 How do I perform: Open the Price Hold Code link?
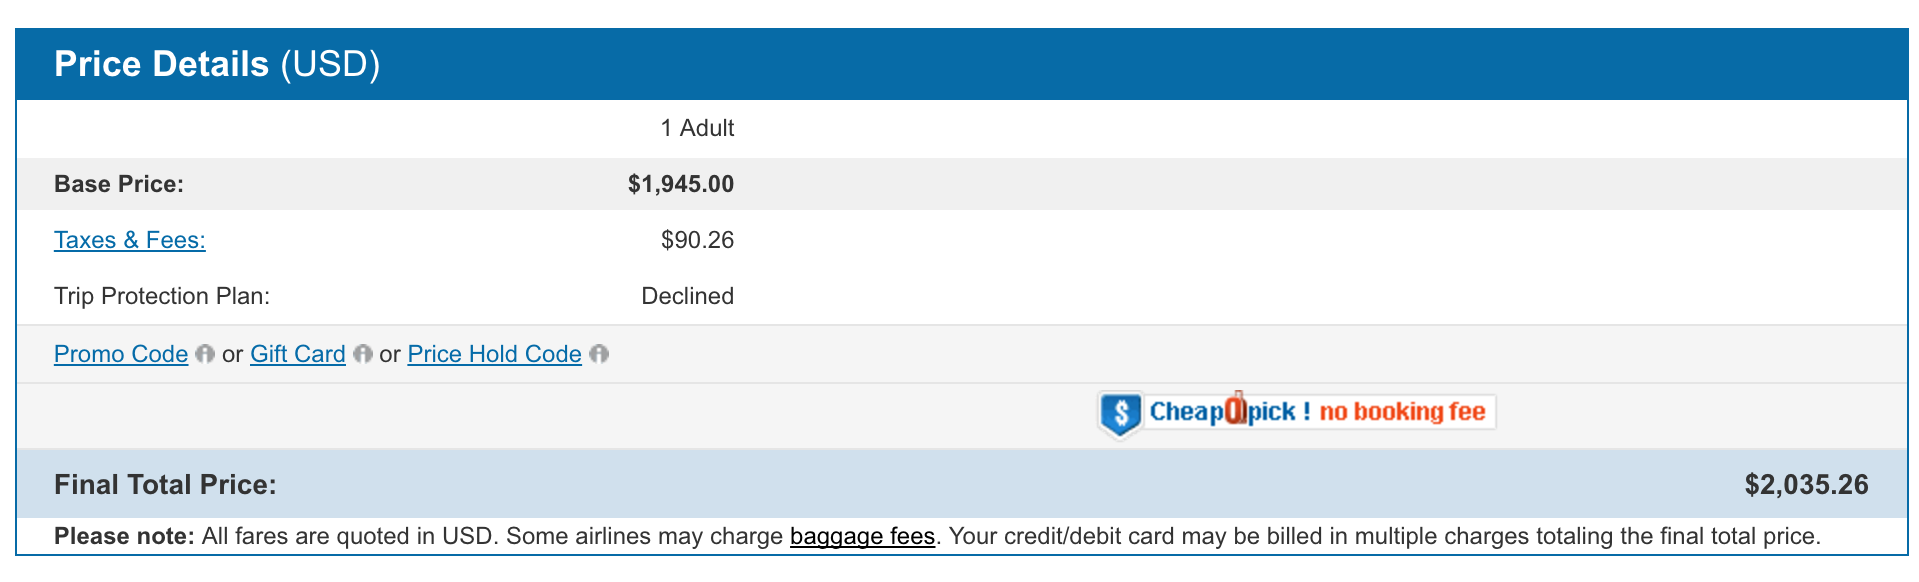pos(494,354)
